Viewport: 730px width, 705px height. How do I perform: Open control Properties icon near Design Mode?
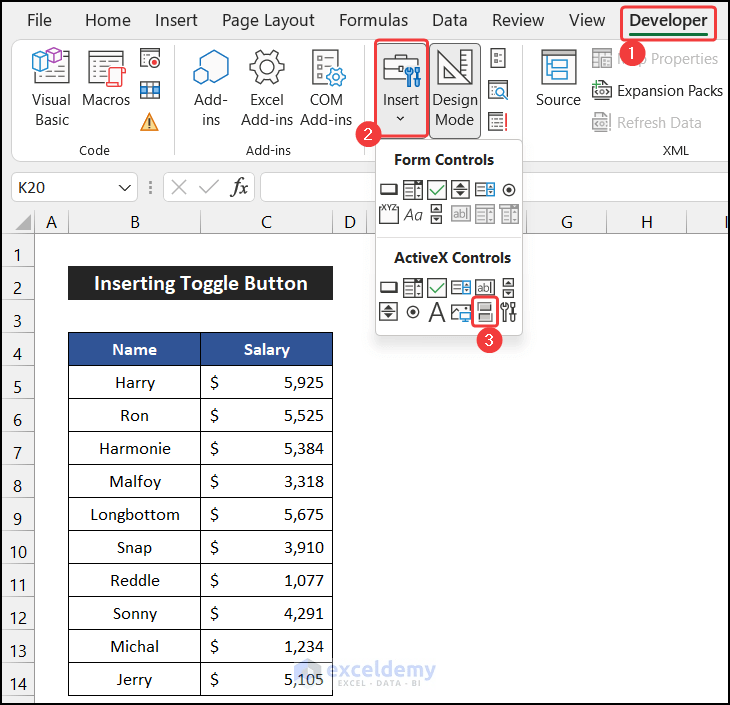498,58
